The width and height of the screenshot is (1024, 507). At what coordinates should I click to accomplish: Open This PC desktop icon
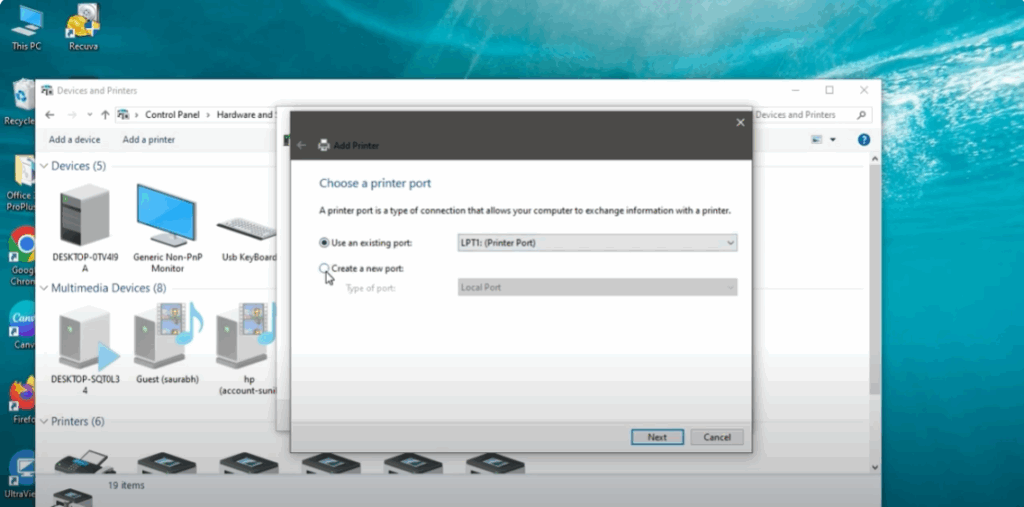pyautogui.click(x=26, y=28)
